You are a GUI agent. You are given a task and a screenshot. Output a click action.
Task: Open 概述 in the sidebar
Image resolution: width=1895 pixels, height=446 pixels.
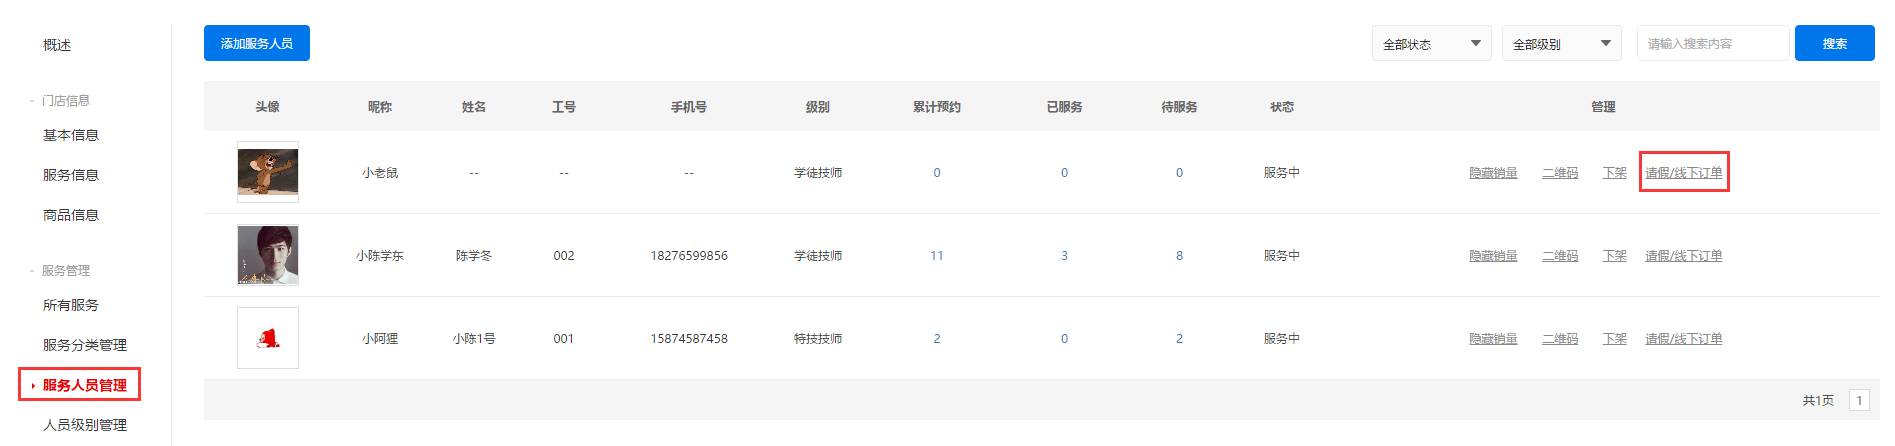coord(57,45)
